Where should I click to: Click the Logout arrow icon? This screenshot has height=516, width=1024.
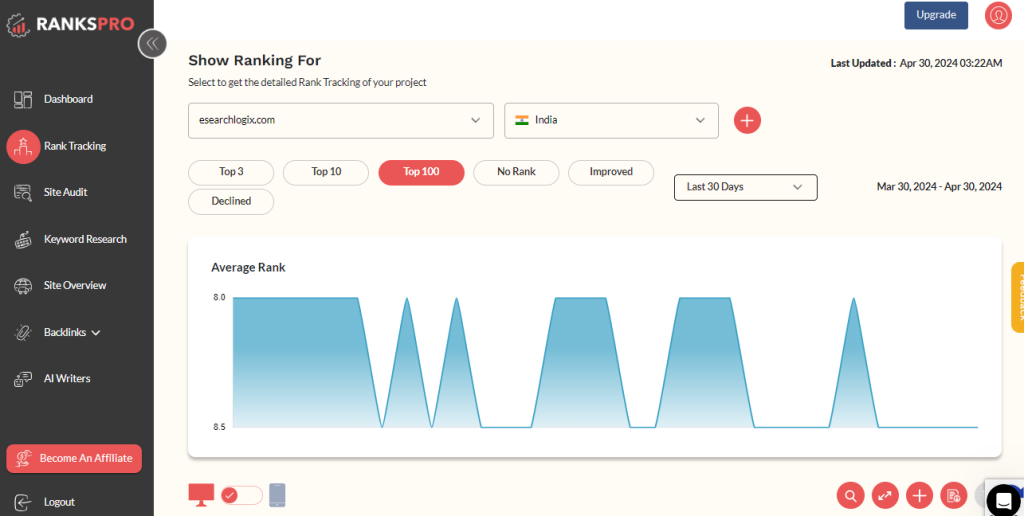[23, 502]
